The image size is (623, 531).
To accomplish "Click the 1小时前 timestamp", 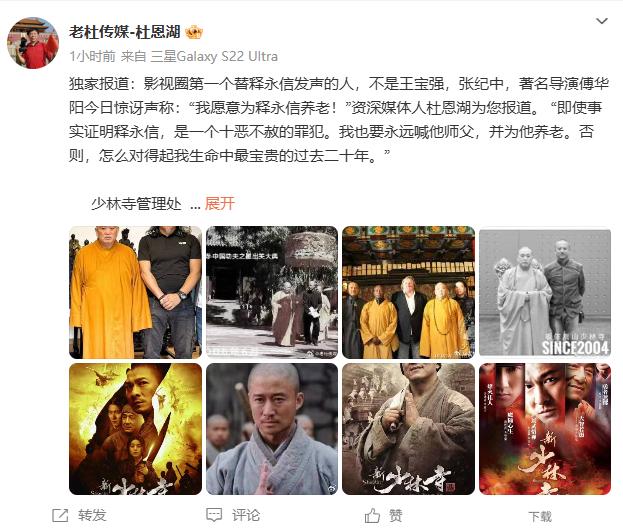I will tap(92, 56).
